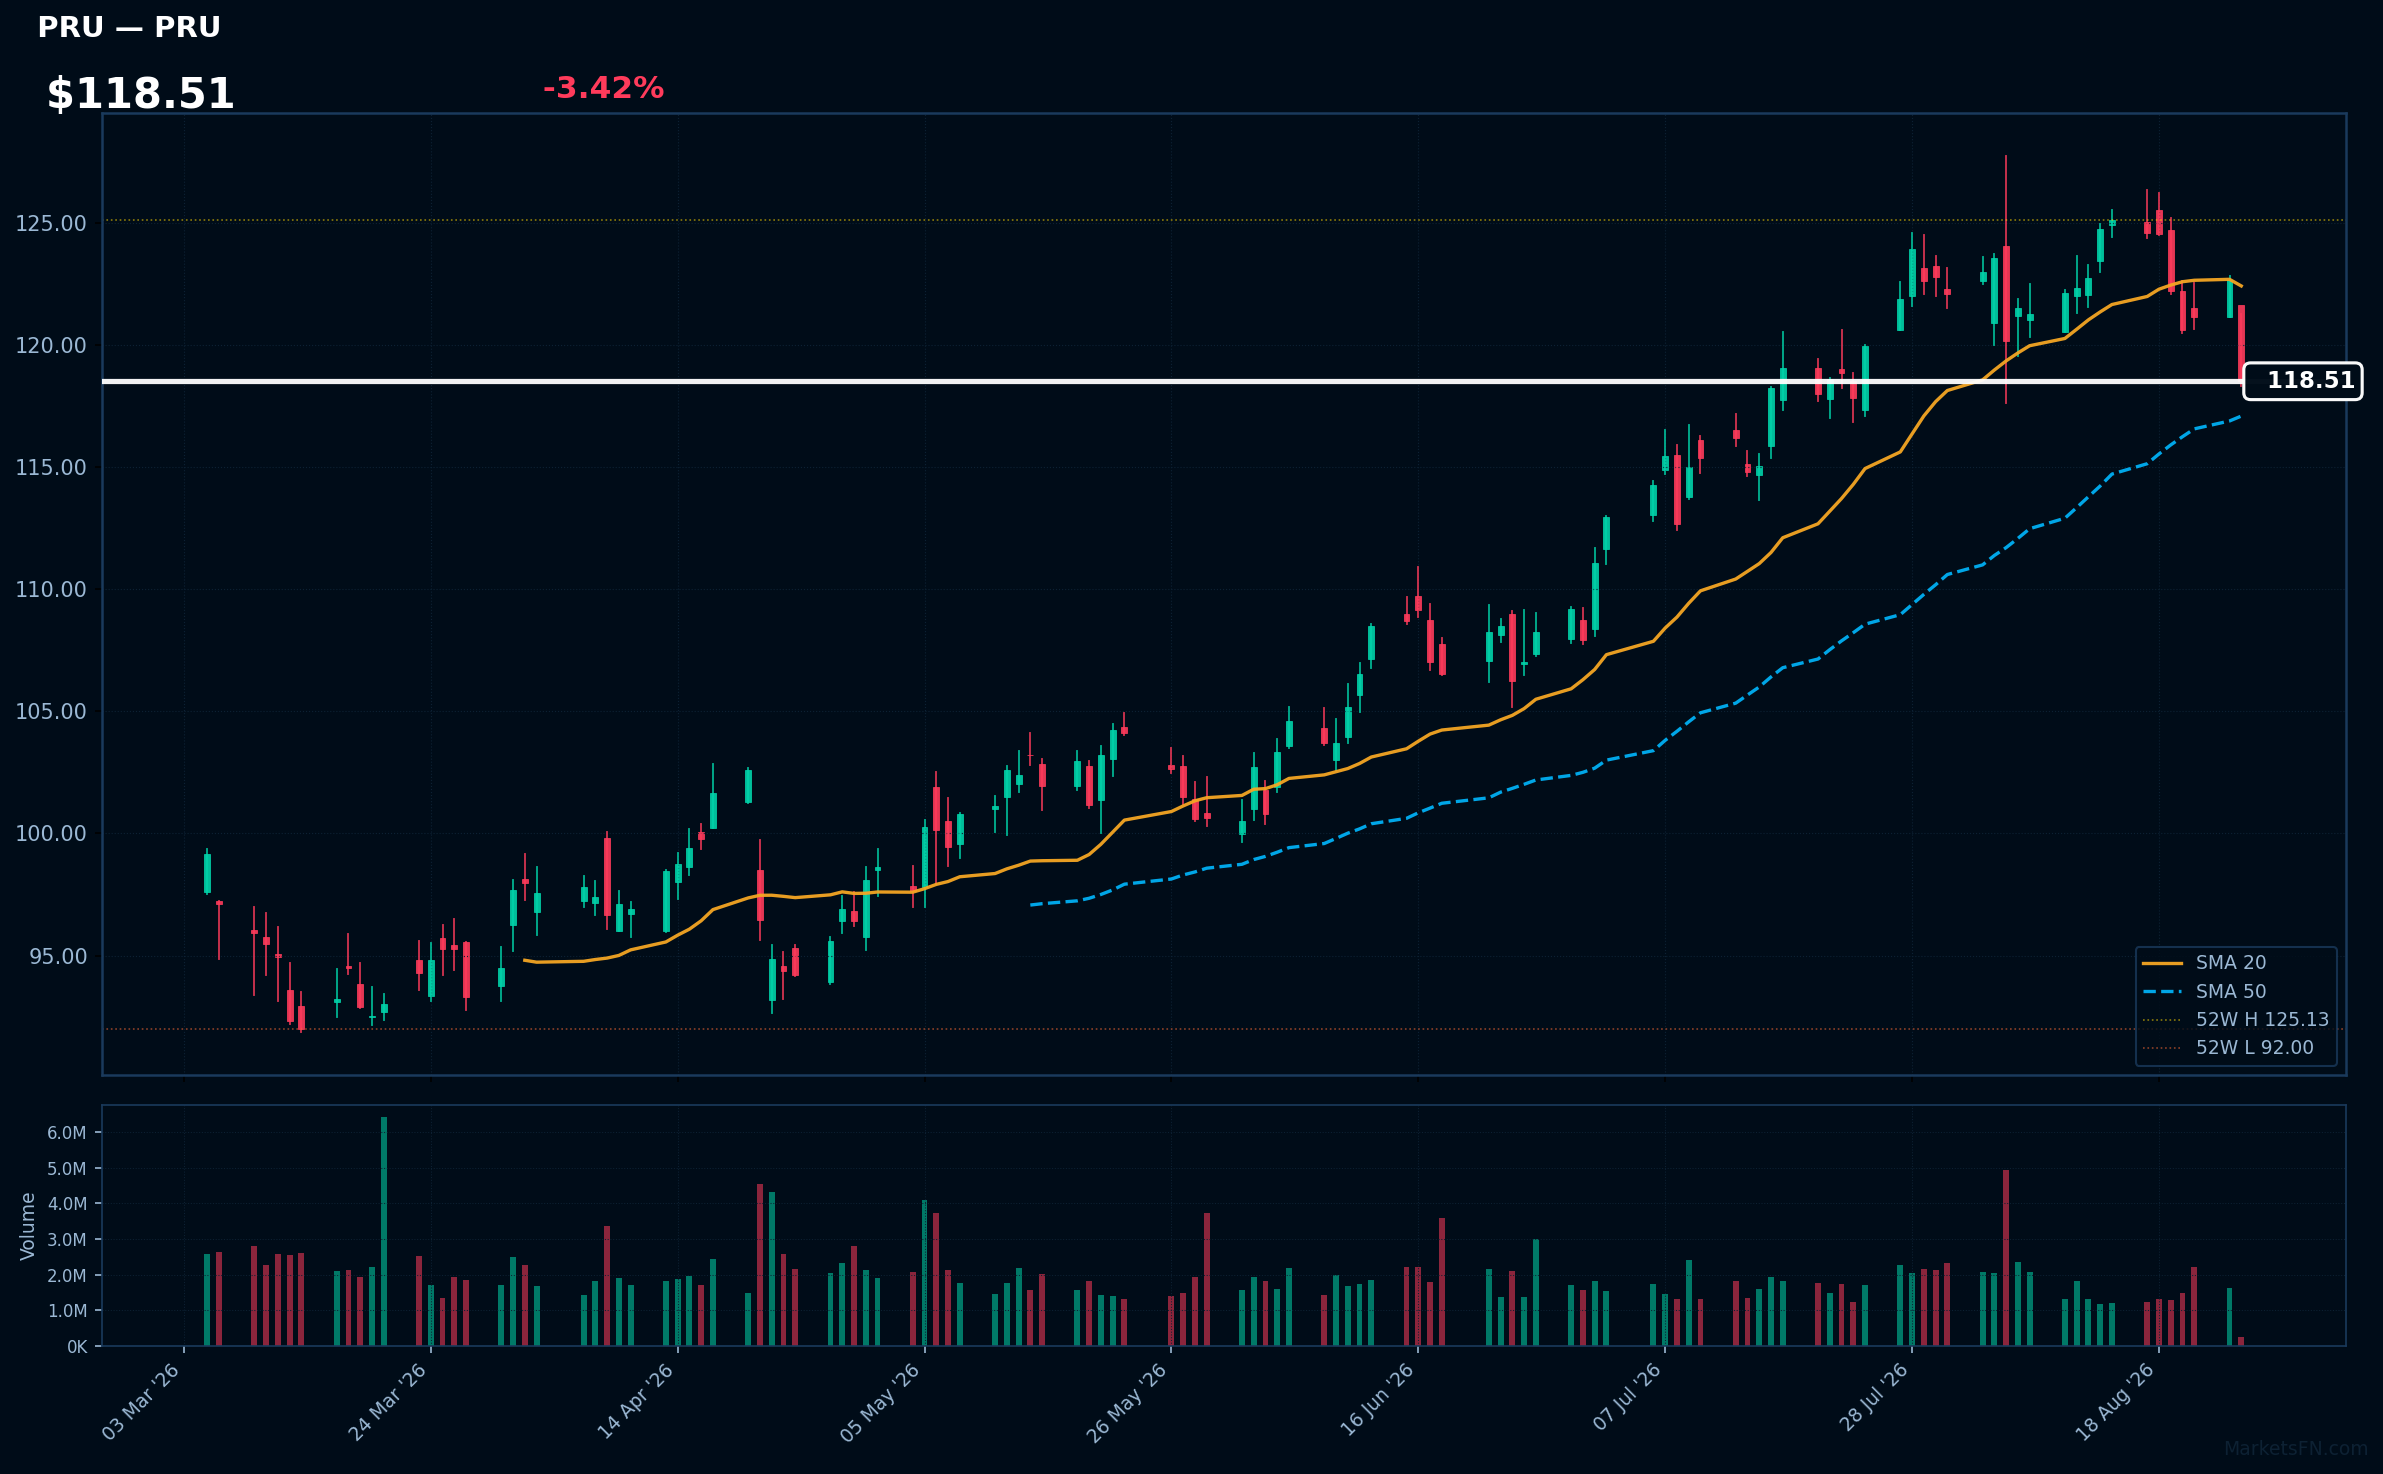Click the 2.0M volume axis label
The height and width of the screenshot is (1474, 2383).
click(67, 1276)
